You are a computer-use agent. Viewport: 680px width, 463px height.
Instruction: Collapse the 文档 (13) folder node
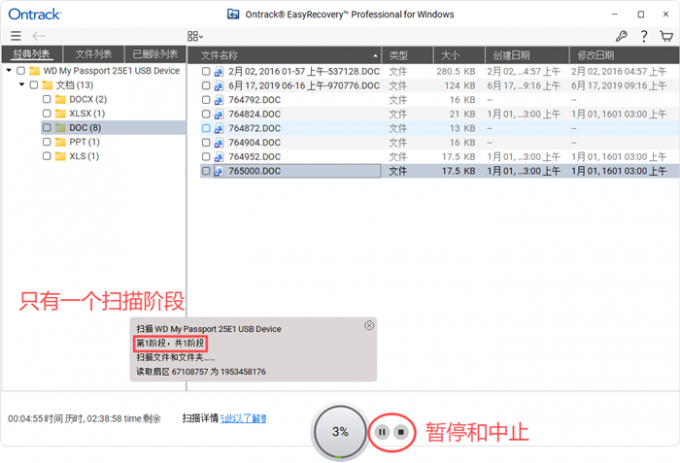click(22, 85)
